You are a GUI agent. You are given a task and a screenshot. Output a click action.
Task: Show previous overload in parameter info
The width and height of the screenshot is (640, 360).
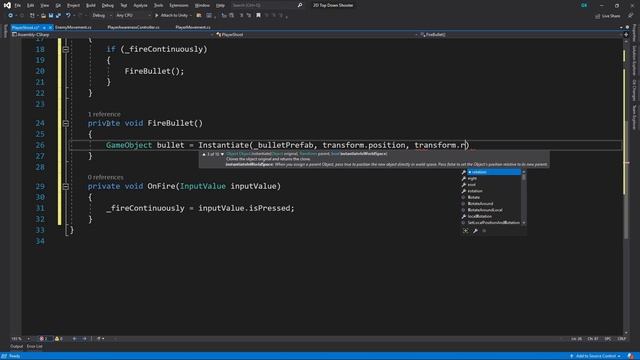point(204,154)
